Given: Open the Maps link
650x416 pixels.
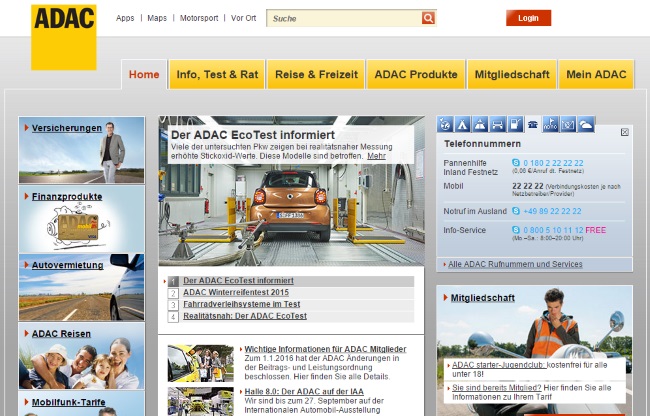Looking at the screenshot, I should pos(157,18).
